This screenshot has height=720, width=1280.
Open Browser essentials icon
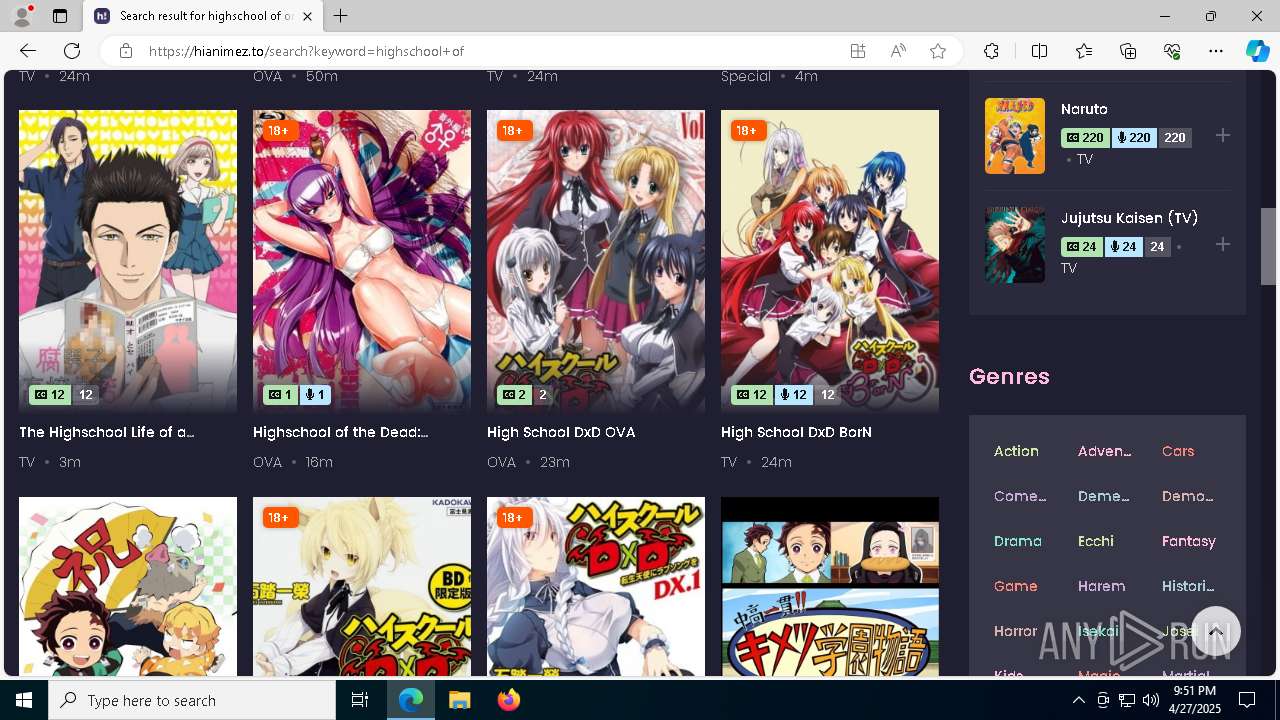1172,51
